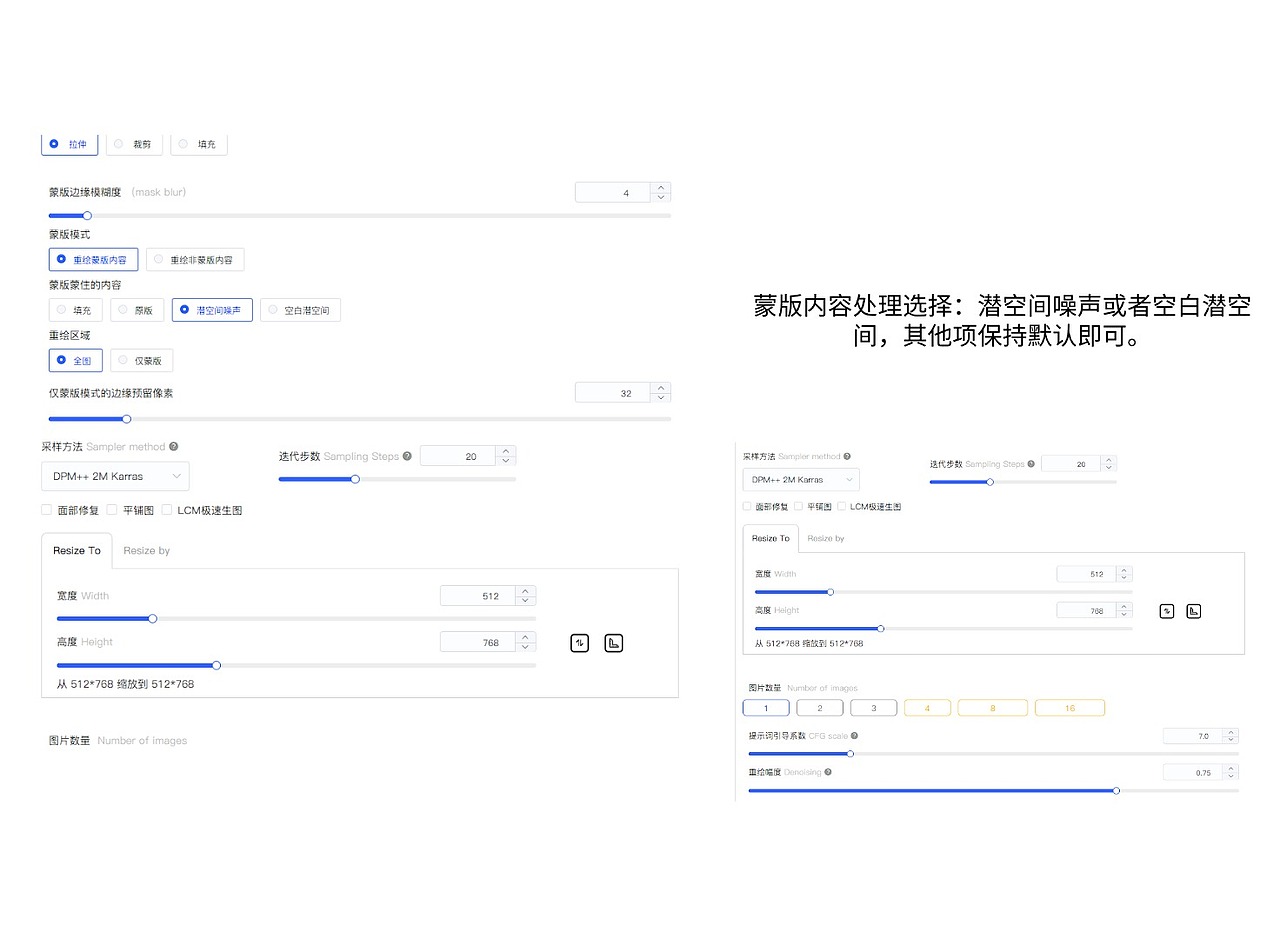Viewport: 1280px width, 939px height.
Task: Select the 潜空间噪声 masked content option
Action: coord(212,310)
